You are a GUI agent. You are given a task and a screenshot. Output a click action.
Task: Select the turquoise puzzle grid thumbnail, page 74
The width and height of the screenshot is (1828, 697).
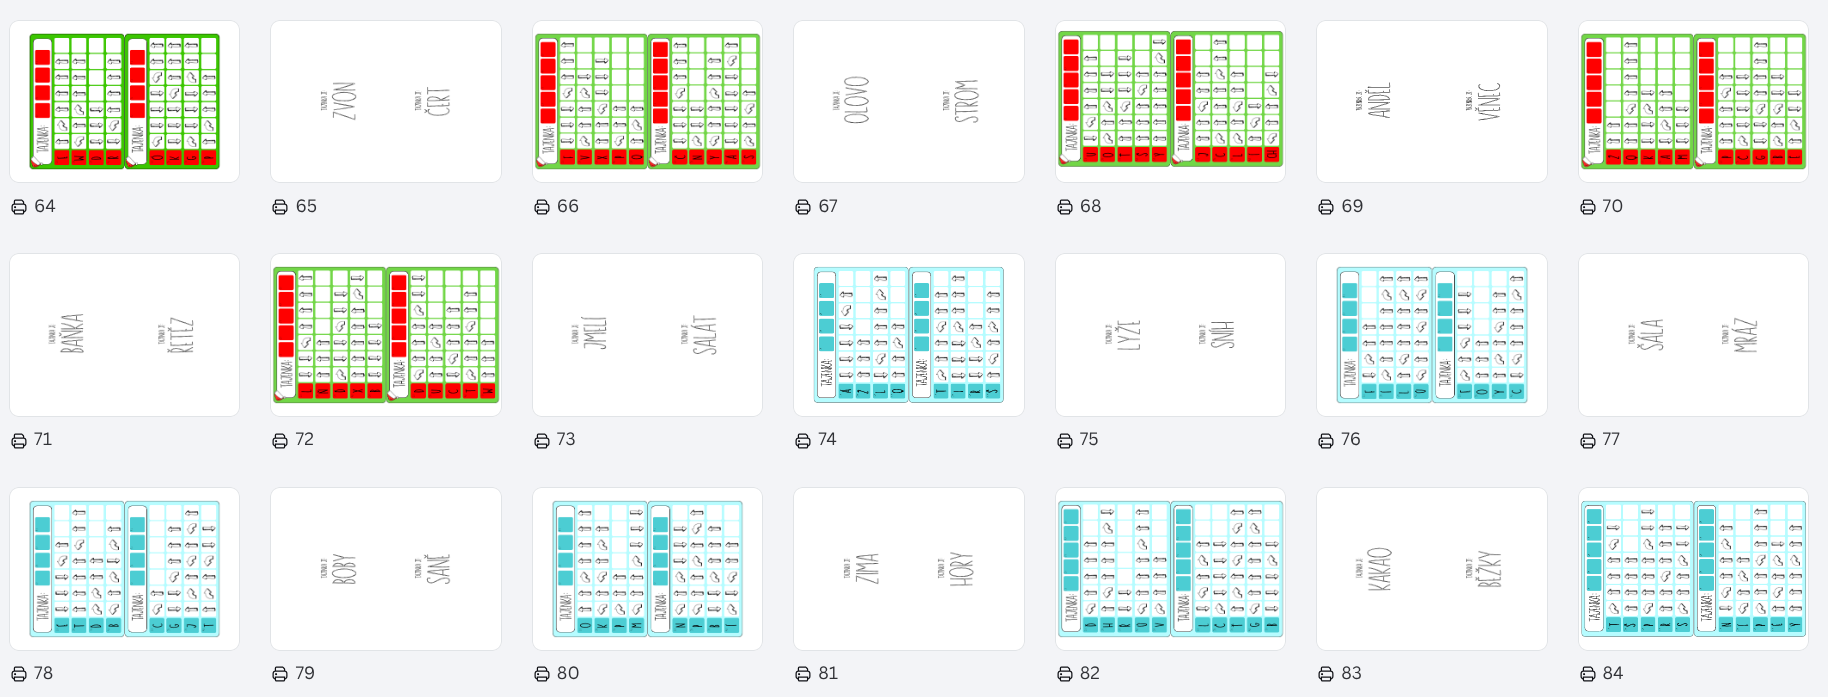click(908, 335)
